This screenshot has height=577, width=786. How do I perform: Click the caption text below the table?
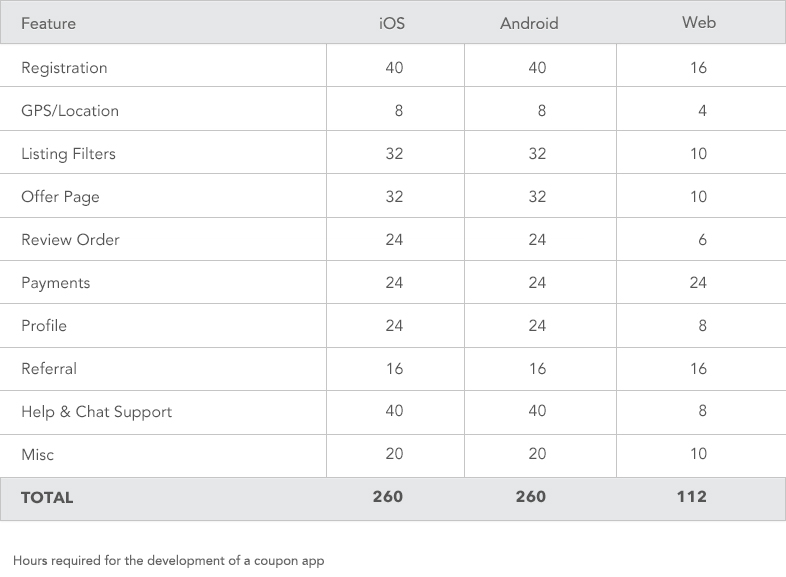169,561
